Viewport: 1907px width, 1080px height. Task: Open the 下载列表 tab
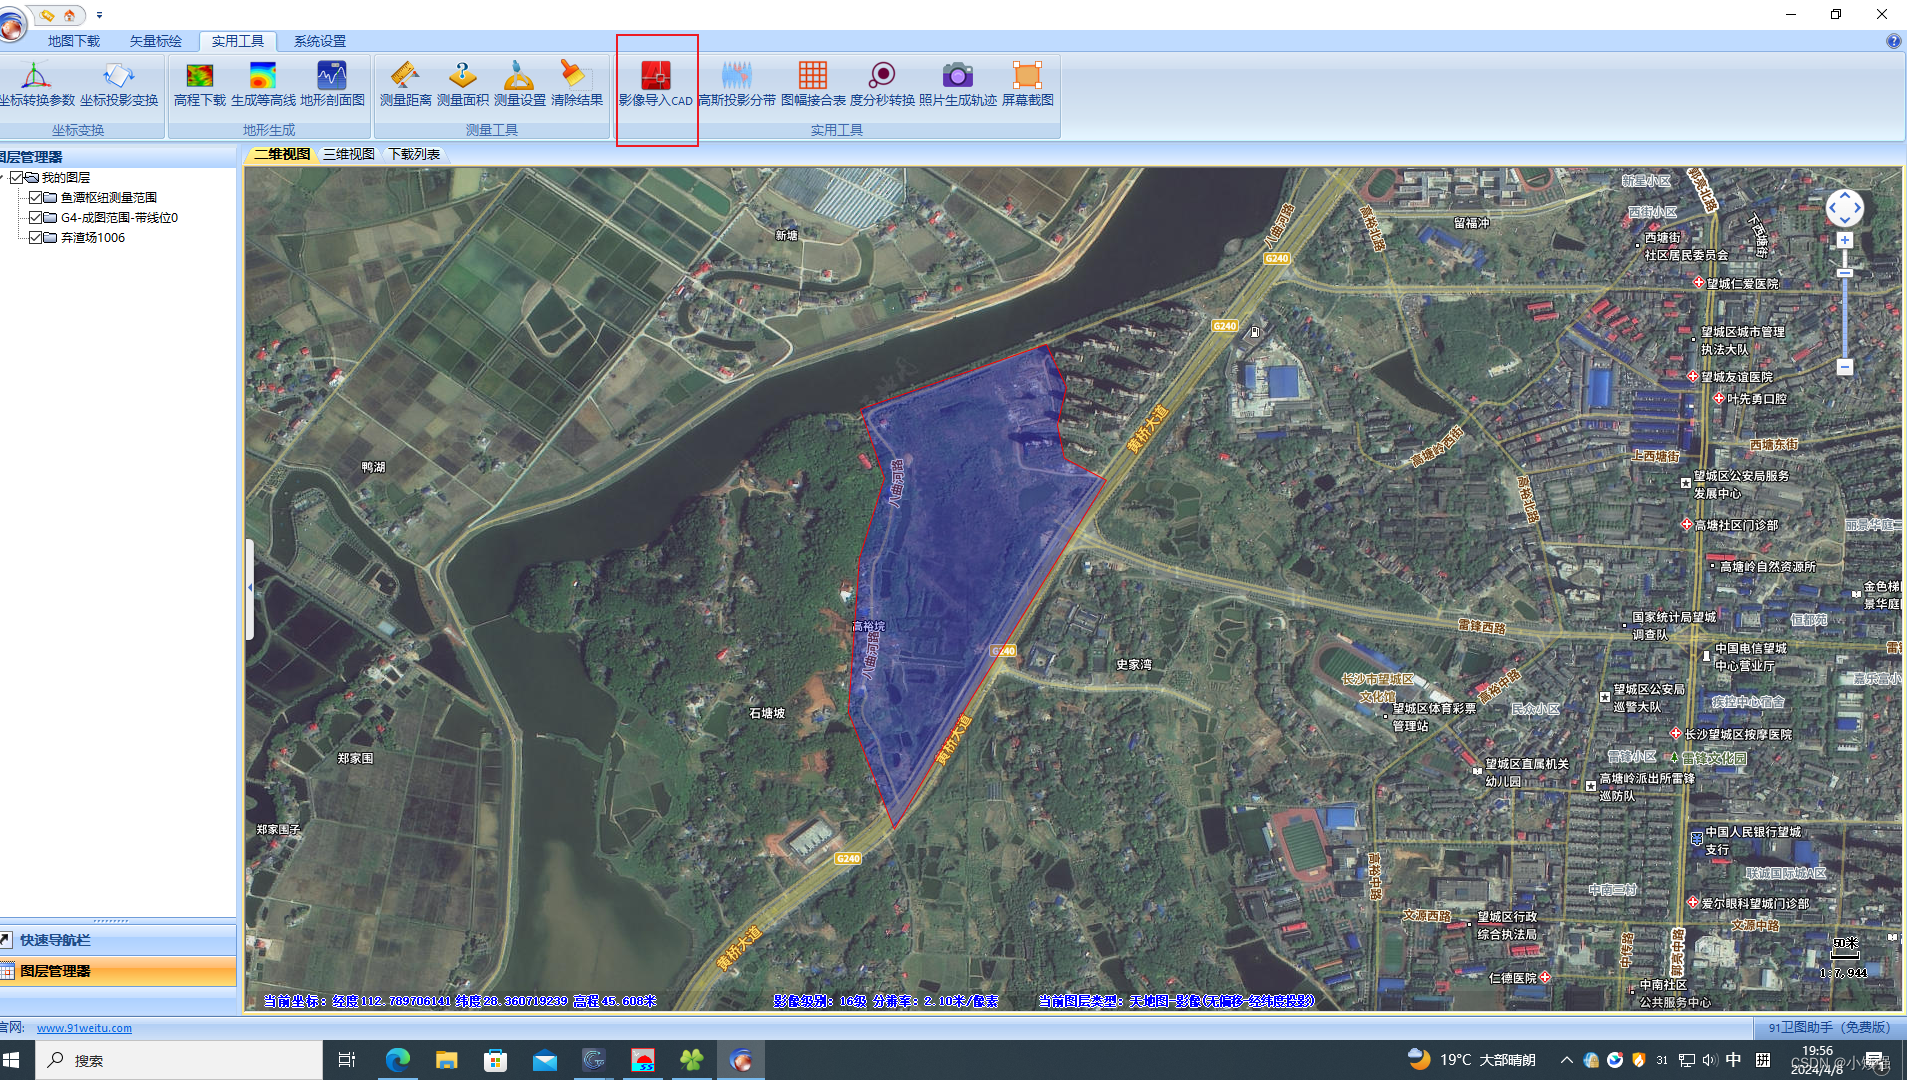tap(414, 154)
